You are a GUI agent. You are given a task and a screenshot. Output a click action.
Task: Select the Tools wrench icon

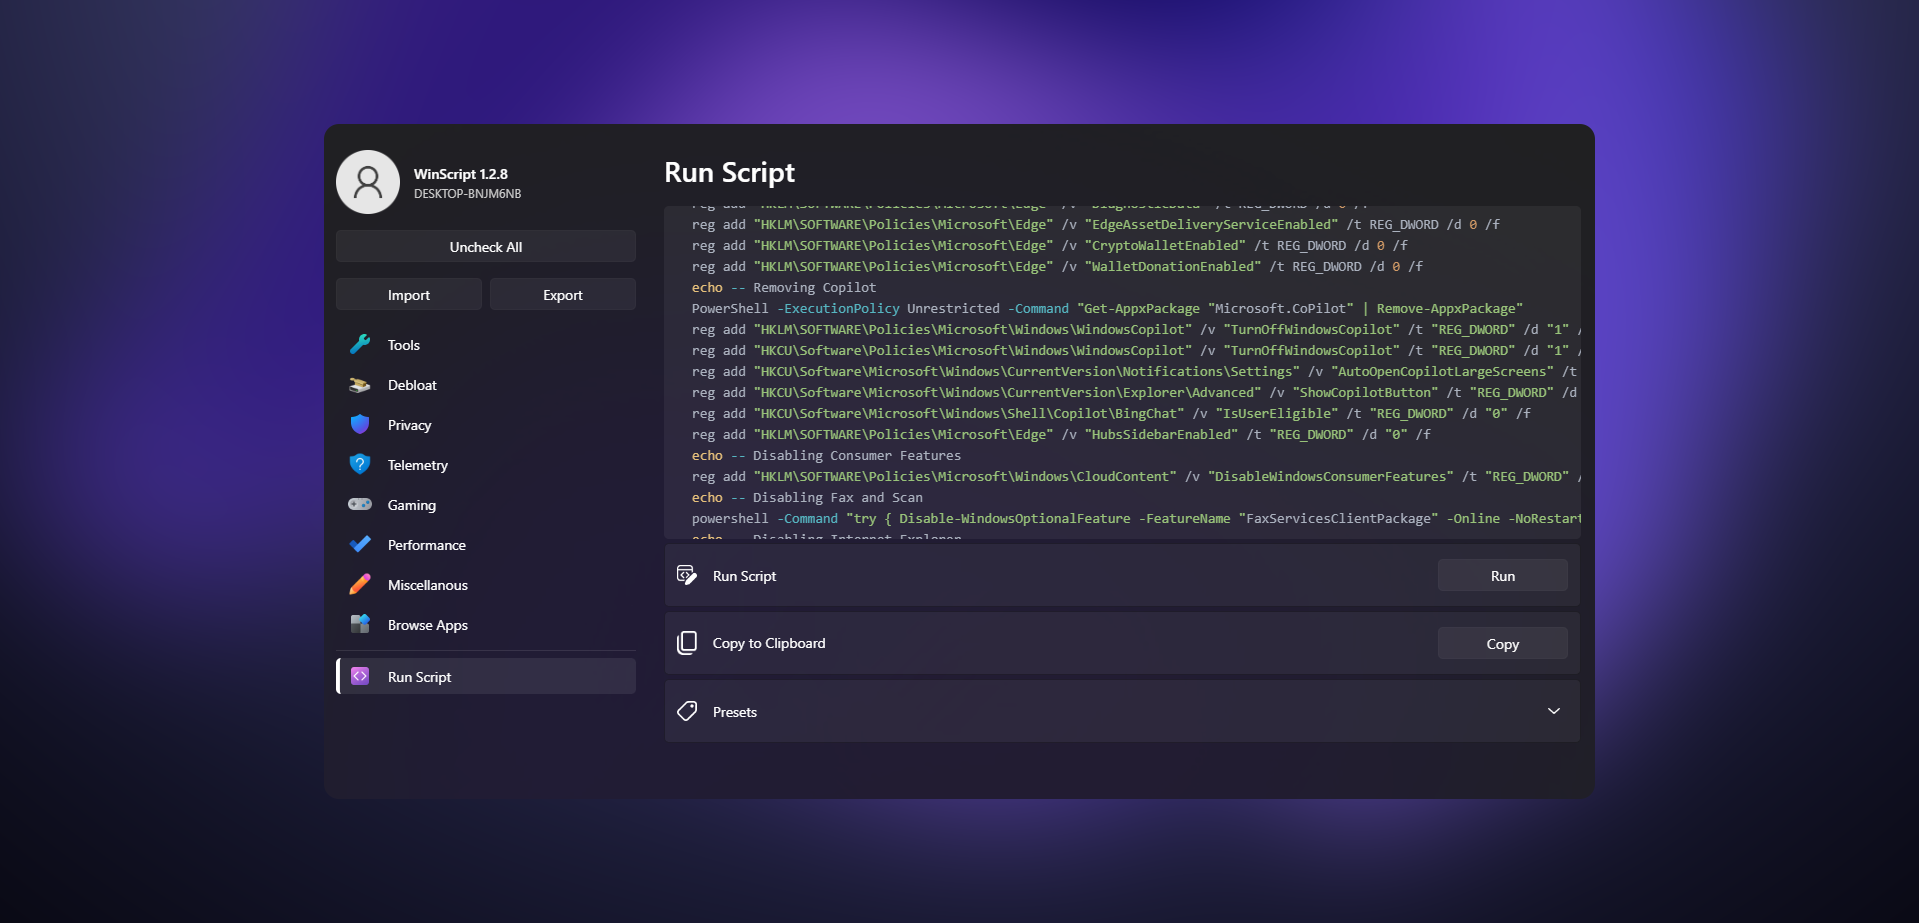360,344
